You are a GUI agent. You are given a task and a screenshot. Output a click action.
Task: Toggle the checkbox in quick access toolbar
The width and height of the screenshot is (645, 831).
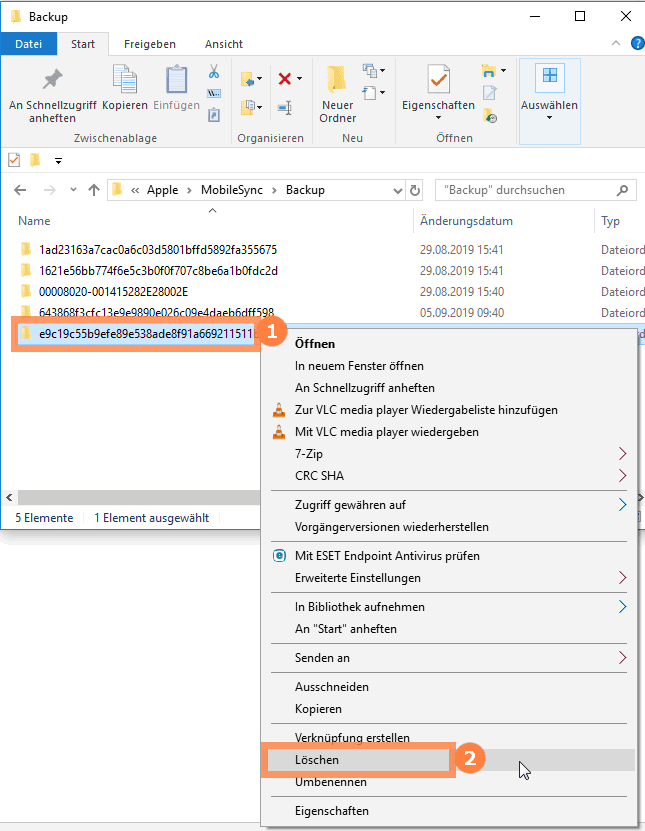point(14,160)
